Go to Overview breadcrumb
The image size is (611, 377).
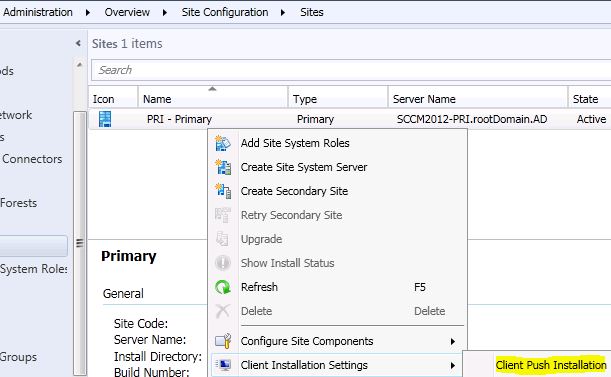(x=127, y=12)
